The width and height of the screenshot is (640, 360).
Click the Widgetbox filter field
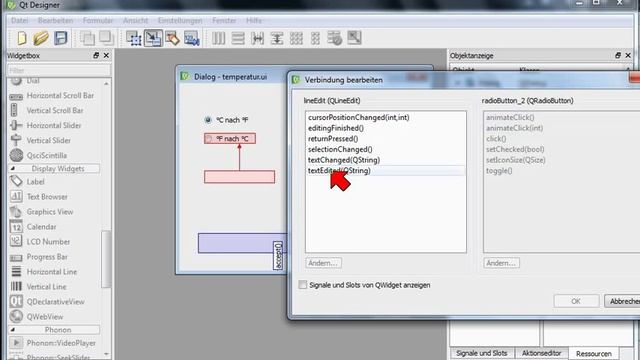(59, 71)
